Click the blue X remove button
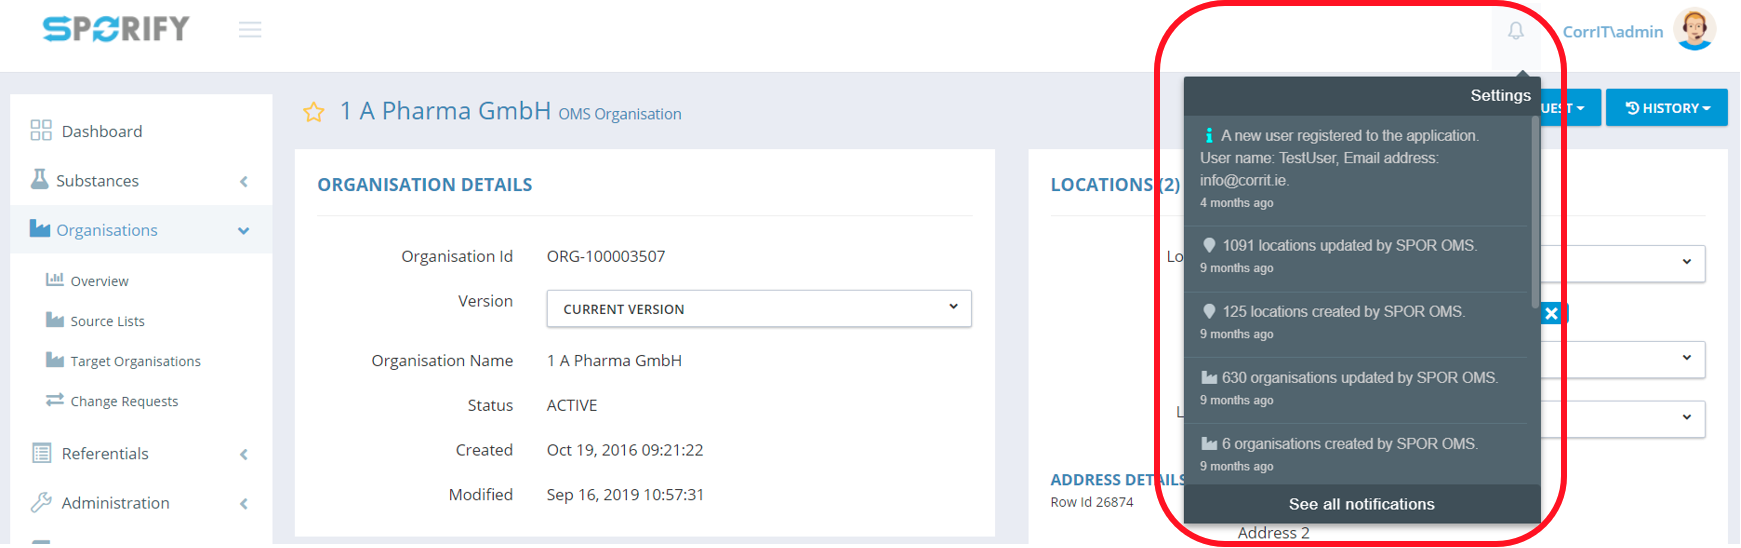The height and width of the screenshot is (548, 1741). coord(1551,313)
